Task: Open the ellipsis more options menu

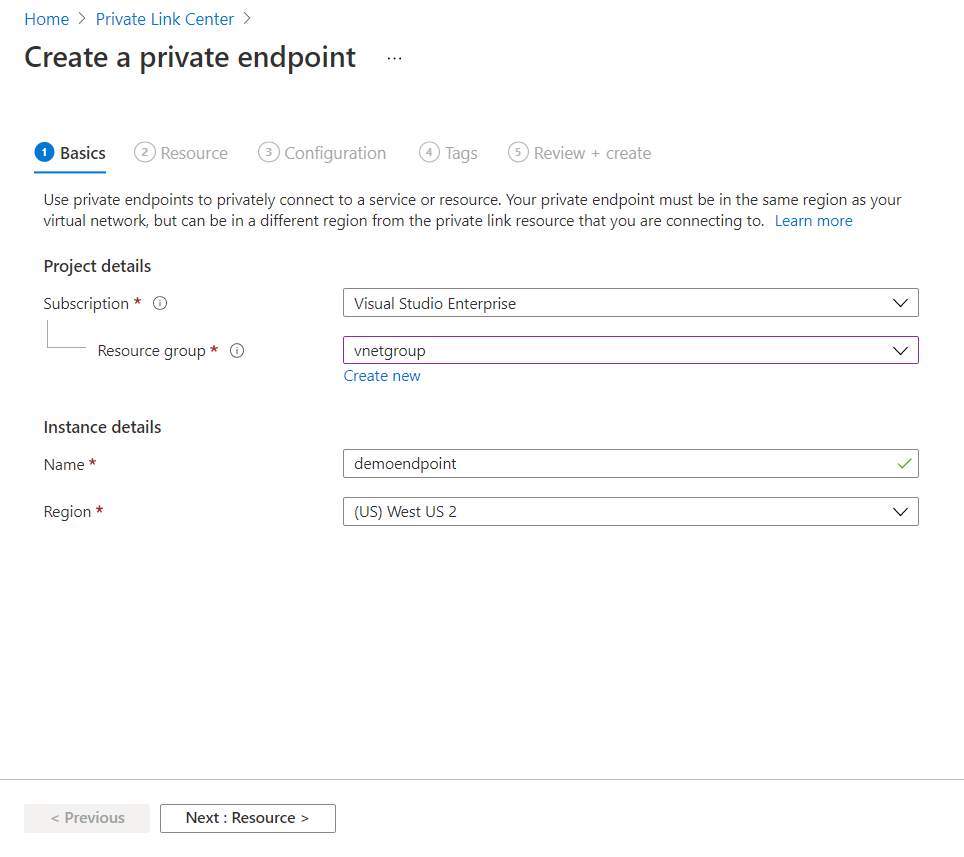Action: click(394, 58)
